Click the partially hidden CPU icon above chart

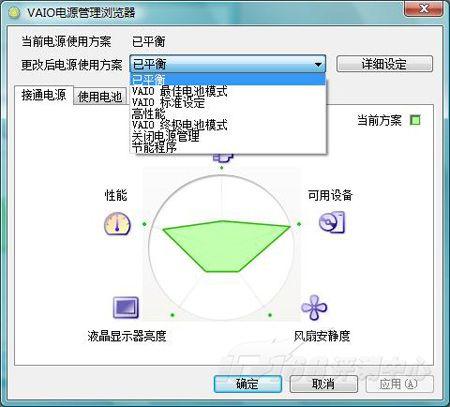click(x=223, y=158)
